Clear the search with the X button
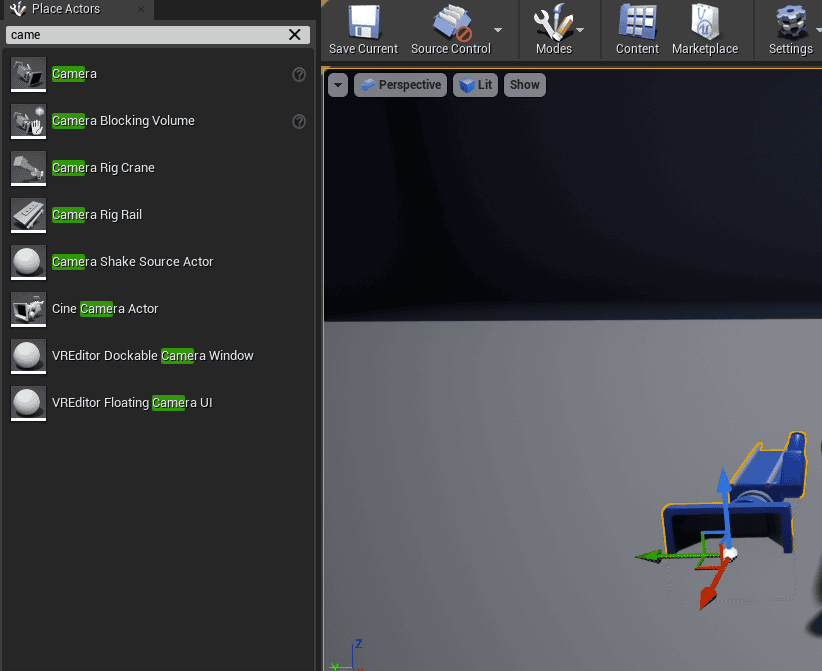822x671 pixels. pos(295,34)
